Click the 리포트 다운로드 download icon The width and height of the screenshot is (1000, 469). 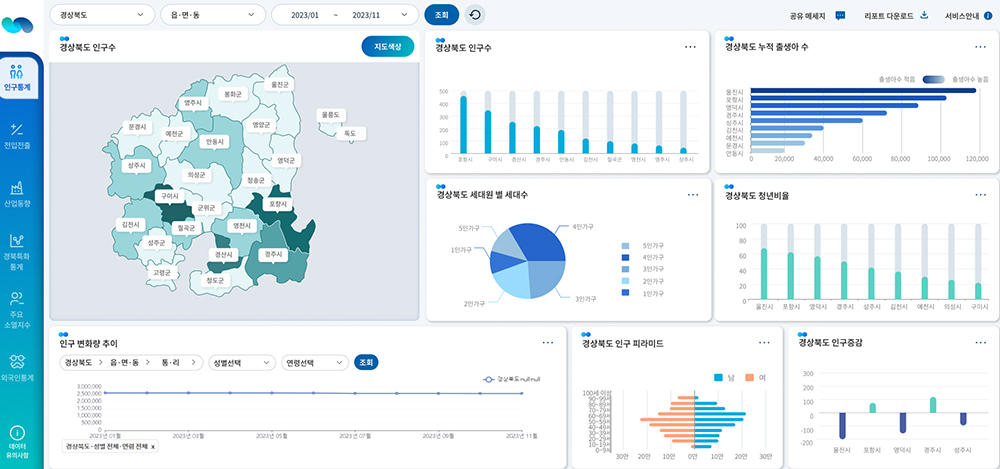point(925,15)
